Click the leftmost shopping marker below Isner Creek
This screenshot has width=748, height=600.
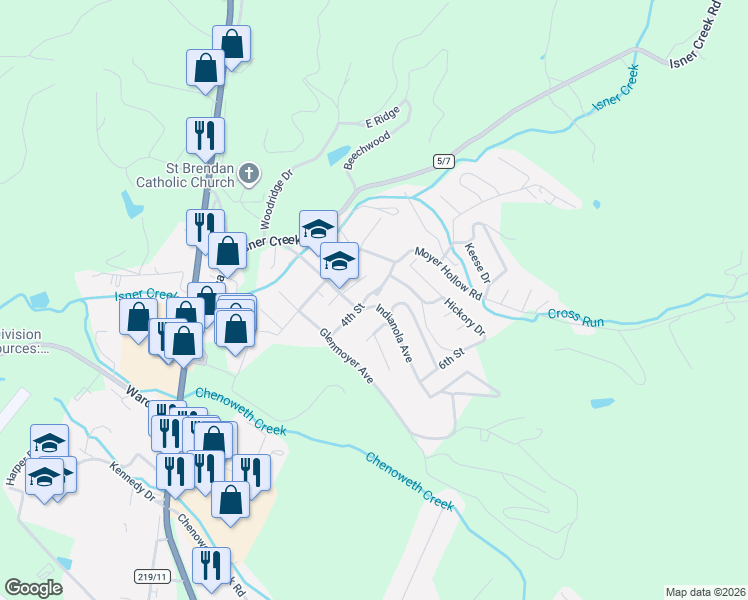(138, 321)
